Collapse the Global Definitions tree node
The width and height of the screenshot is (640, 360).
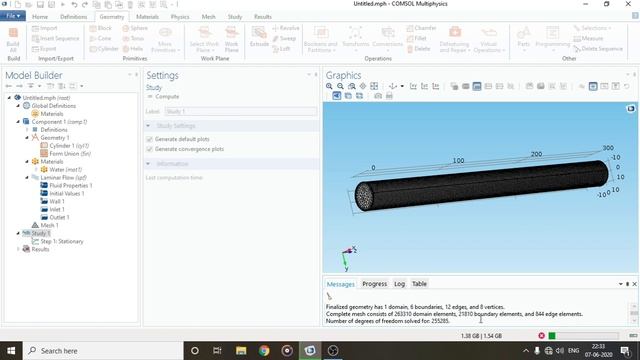pyautogui.click(x=18, y=106)
